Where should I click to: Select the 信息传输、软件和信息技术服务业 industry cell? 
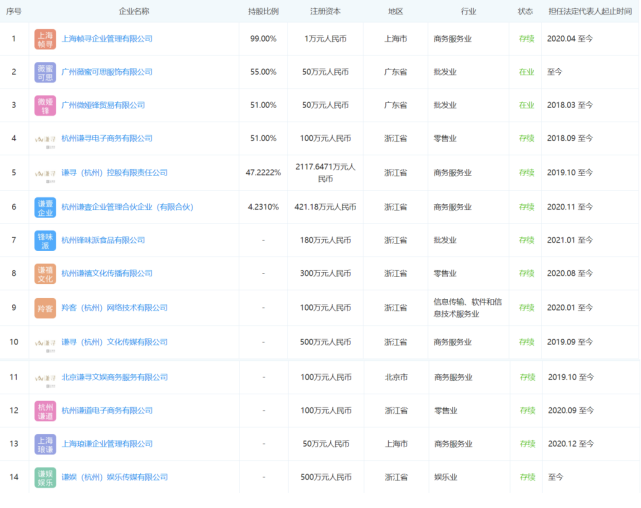(468, 308)
